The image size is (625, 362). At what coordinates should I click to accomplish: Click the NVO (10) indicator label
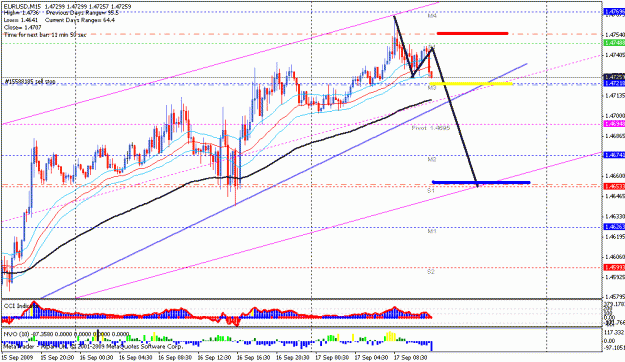[66, 334]
